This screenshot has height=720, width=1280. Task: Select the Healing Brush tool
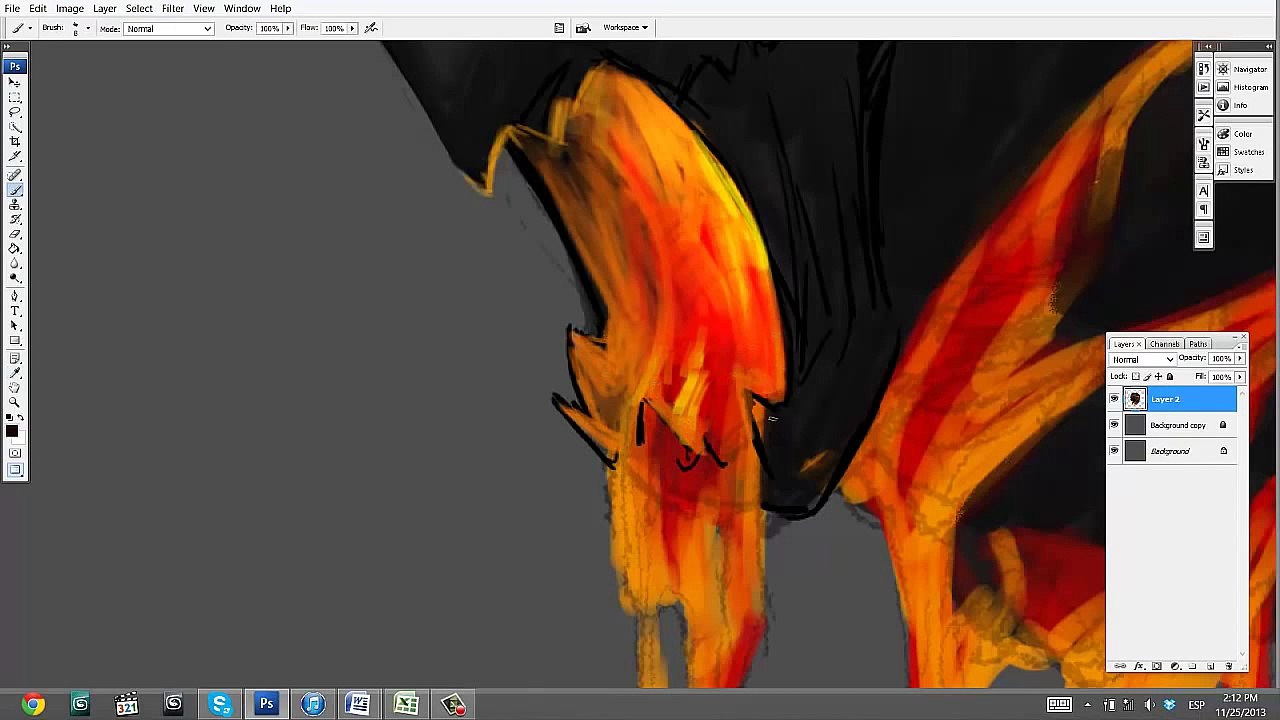[x=15, y=175]
